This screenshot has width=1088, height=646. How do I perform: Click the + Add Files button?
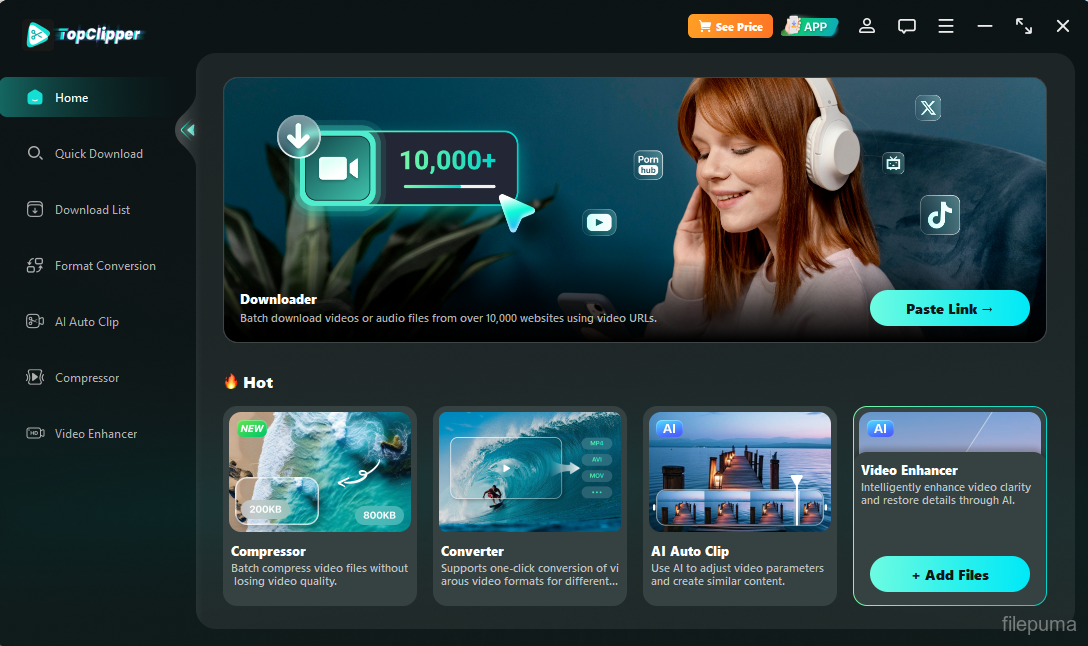click(x=949, y=575)
